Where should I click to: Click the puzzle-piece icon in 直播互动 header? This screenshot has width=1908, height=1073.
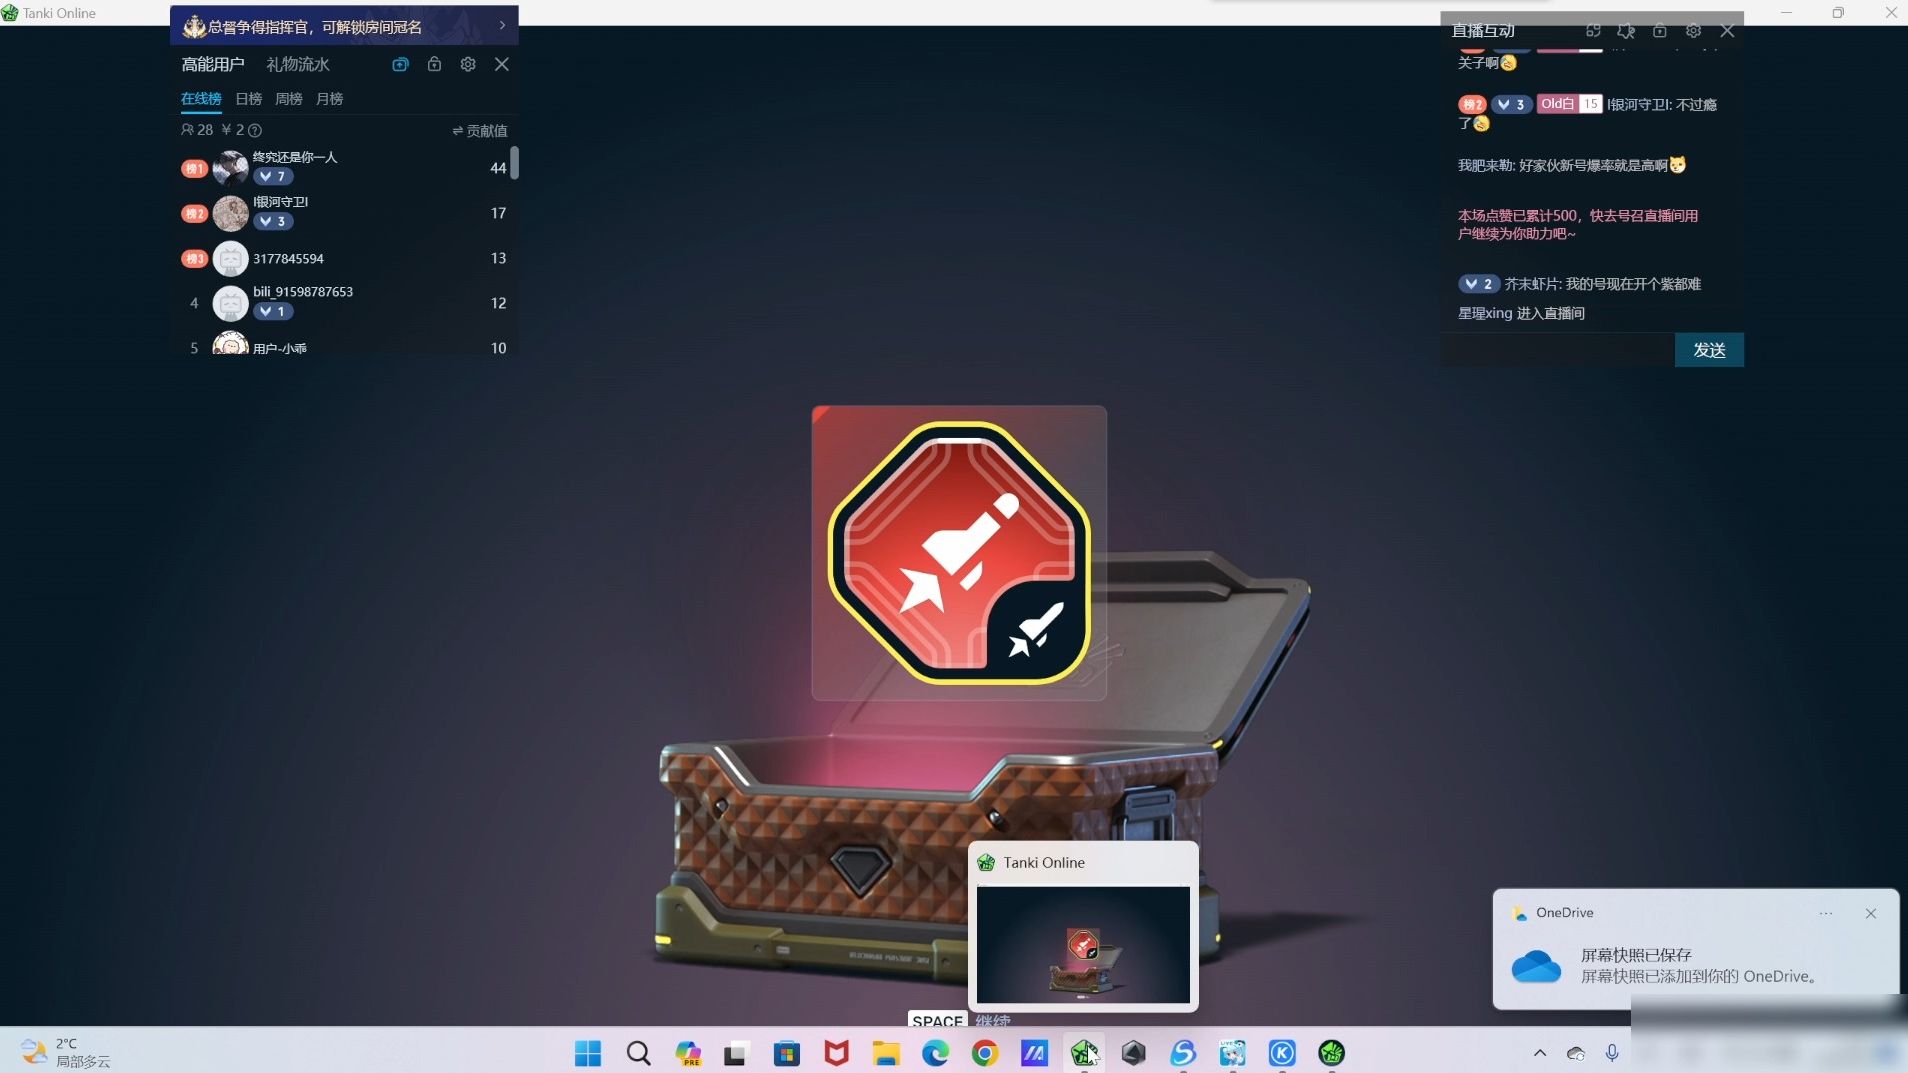(x=1626, y=31)
